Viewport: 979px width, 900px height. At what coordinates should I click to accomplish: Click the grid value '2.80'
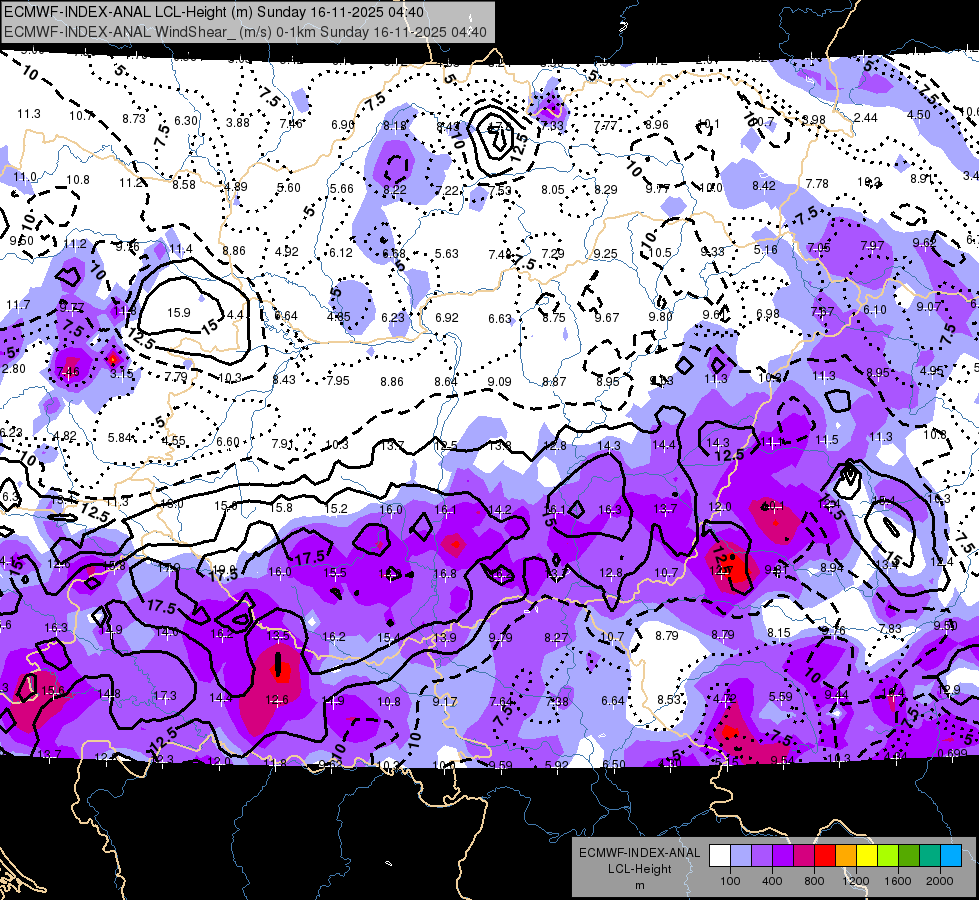click(x=14, y=368)
